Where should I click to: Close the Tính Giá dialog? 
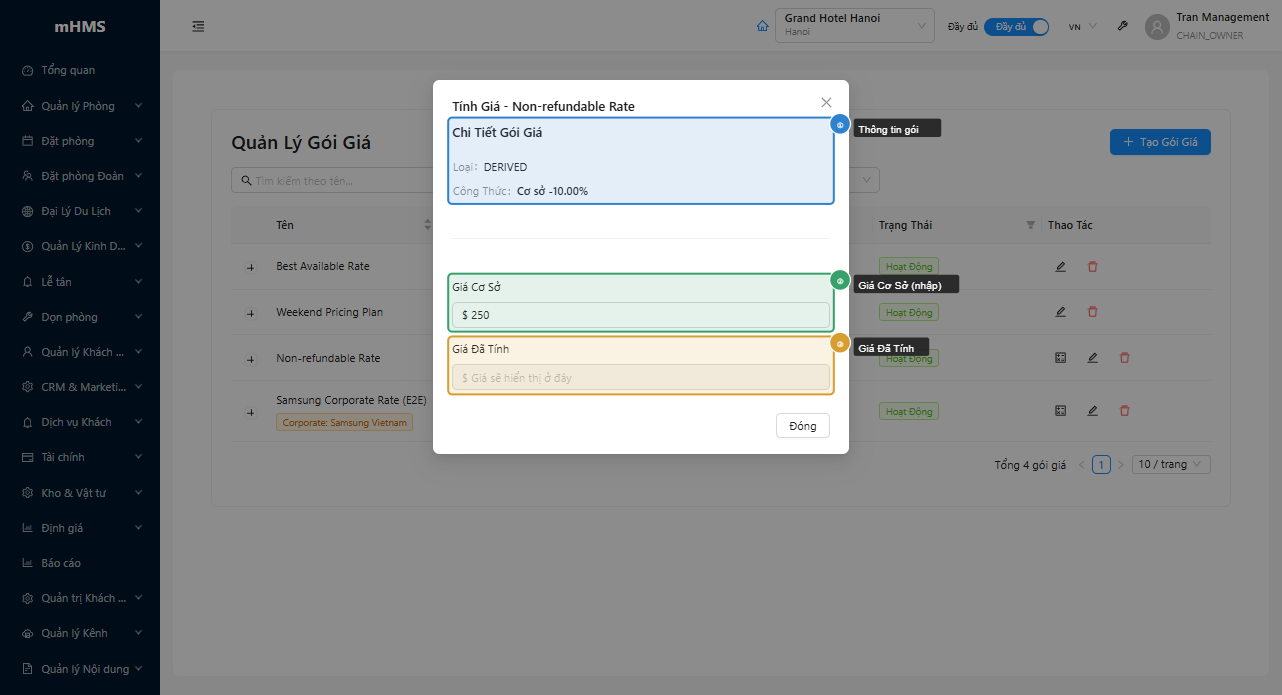pos(826,102)
